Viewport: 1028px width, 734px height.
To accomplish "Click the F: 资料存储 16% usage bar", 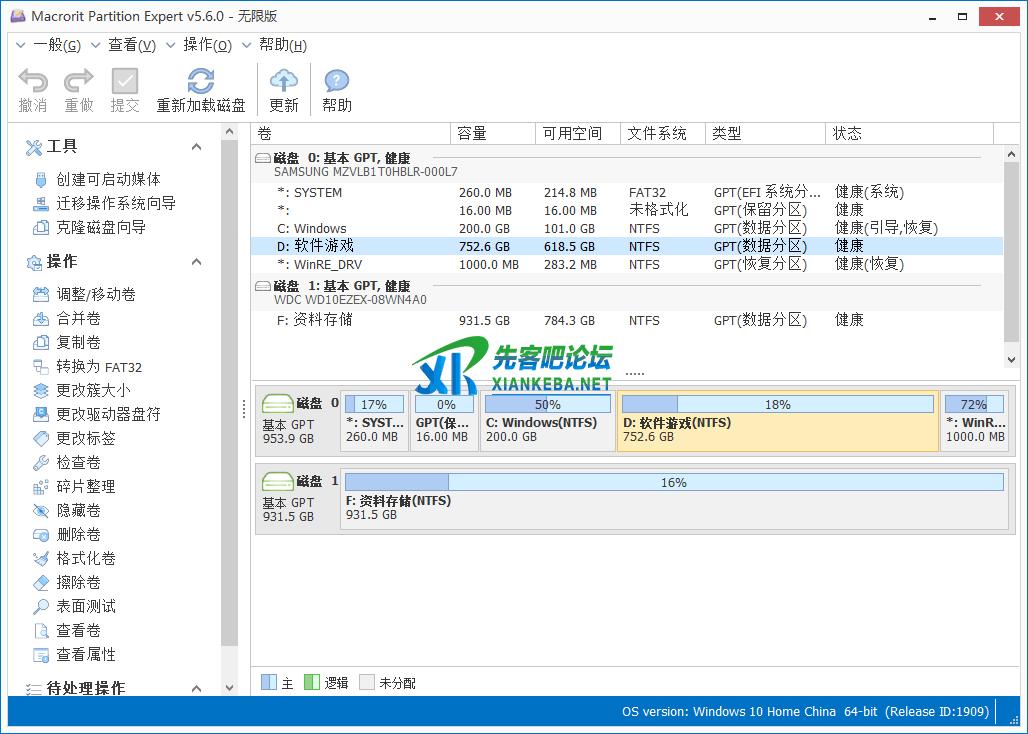I will coord(673,482).
